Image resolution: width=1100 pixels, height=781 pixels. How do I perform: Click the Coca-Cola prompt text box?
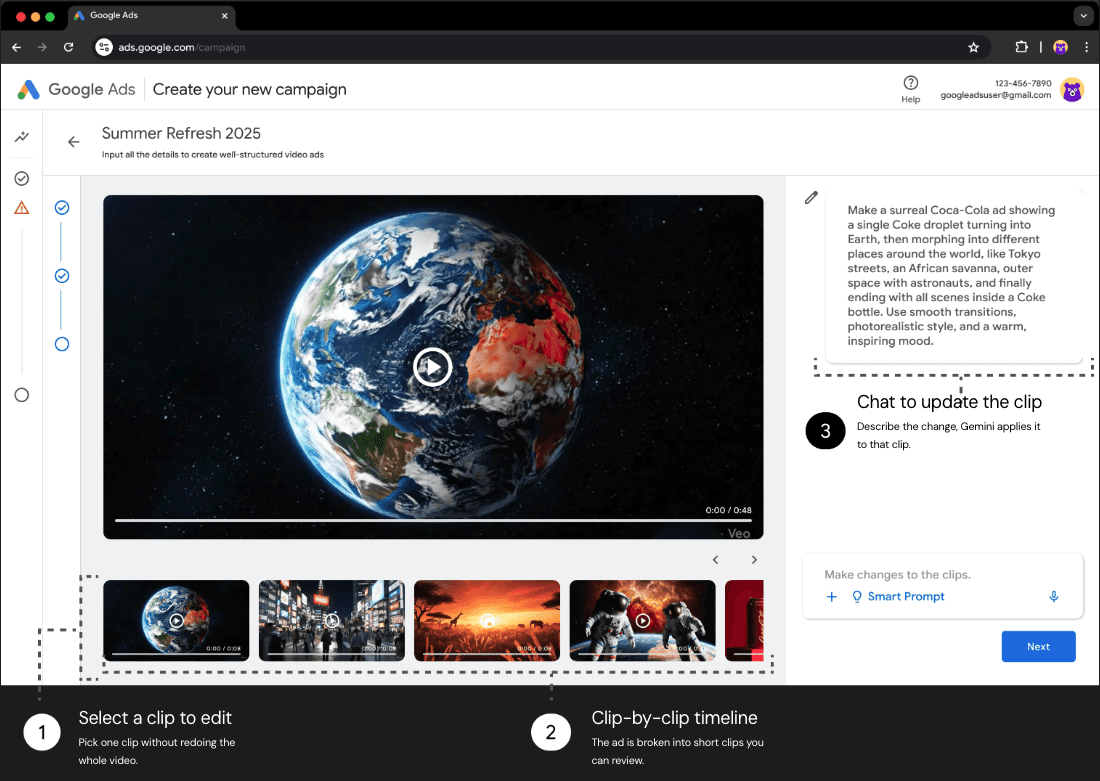point(954,275)
